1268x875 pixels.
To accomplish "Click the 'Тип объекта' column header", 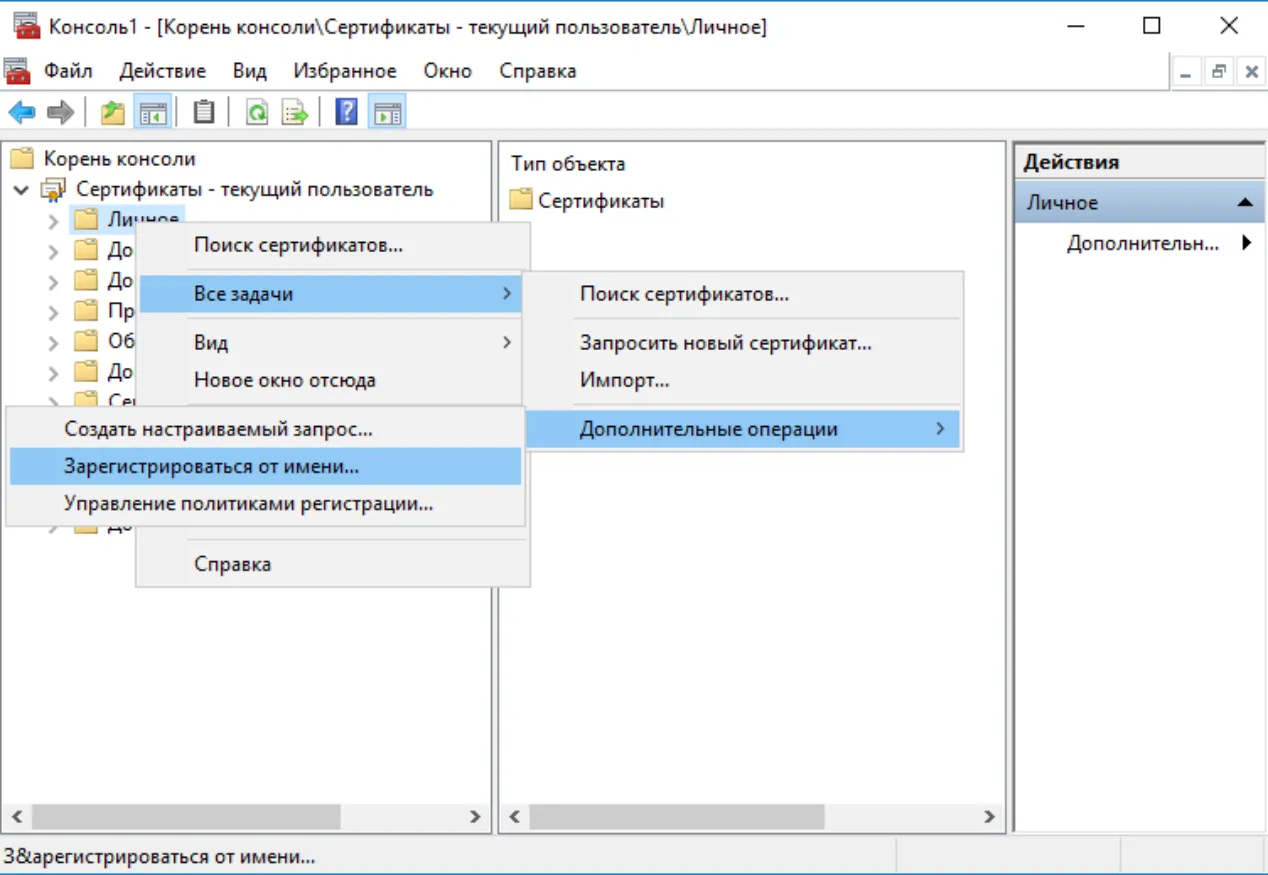I will coord(568,164).
